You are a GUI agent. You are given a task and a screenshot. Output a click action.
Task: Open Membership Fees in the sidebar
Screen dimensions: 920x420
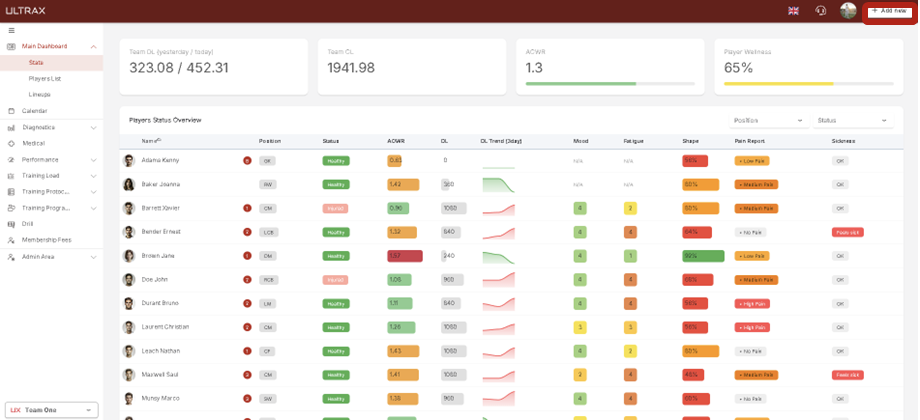(x=47, y=240)
